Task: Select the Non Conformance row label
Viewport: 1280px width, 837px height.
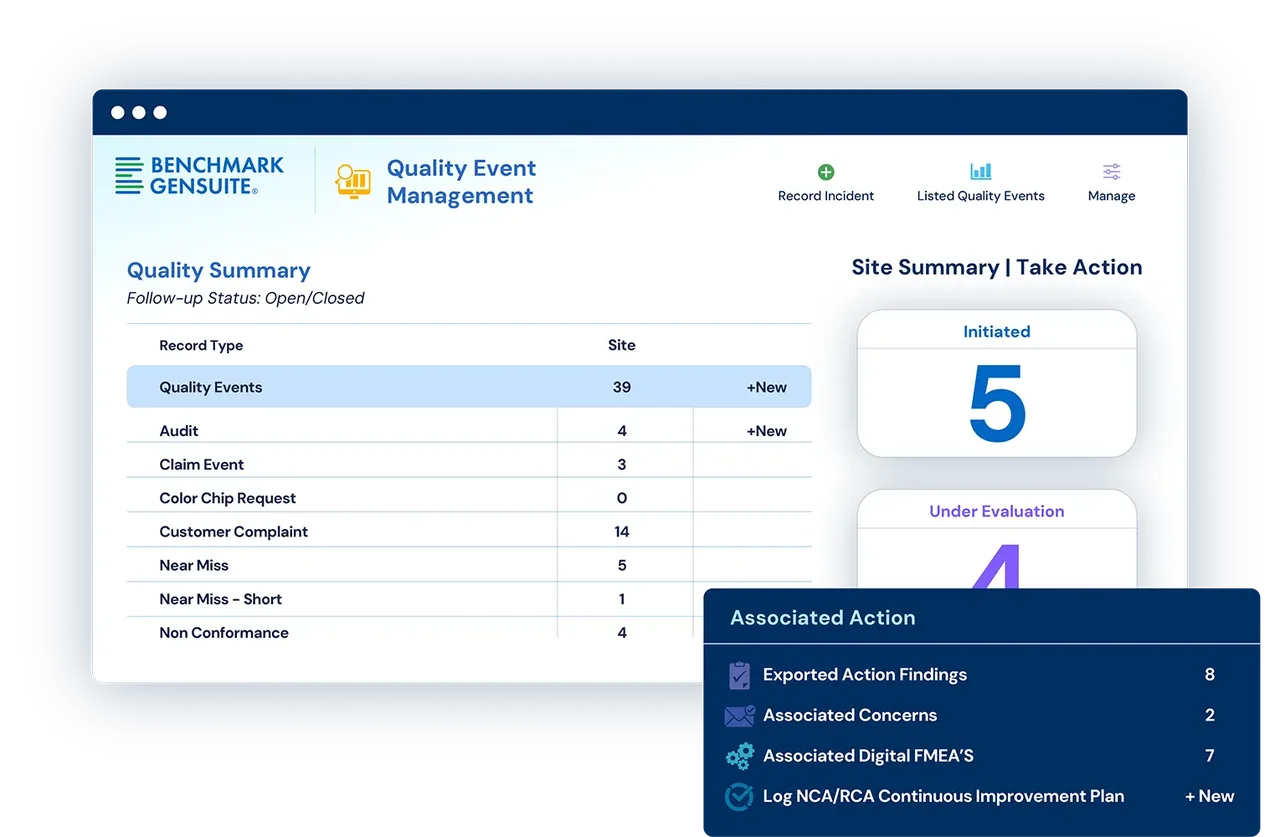Action: tap(224, 633)
